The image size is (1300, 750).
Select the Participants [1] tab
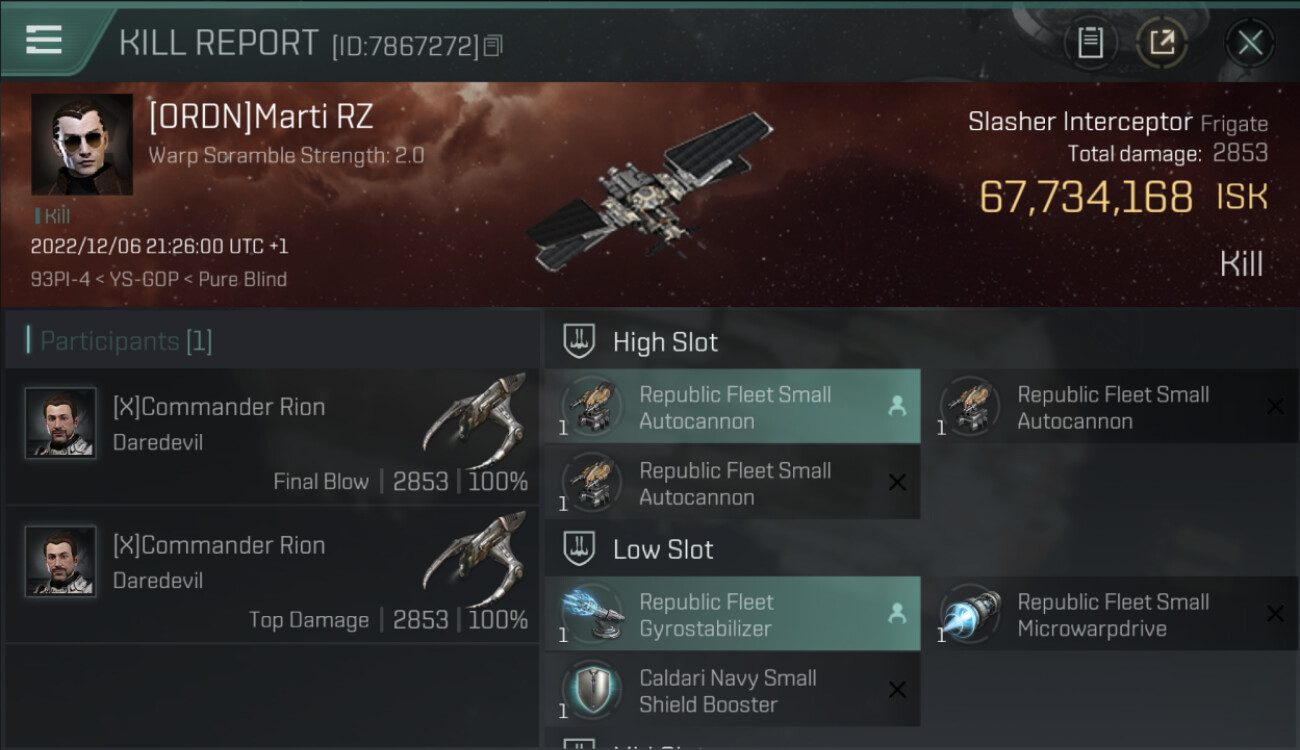click(x=126, y=341)
